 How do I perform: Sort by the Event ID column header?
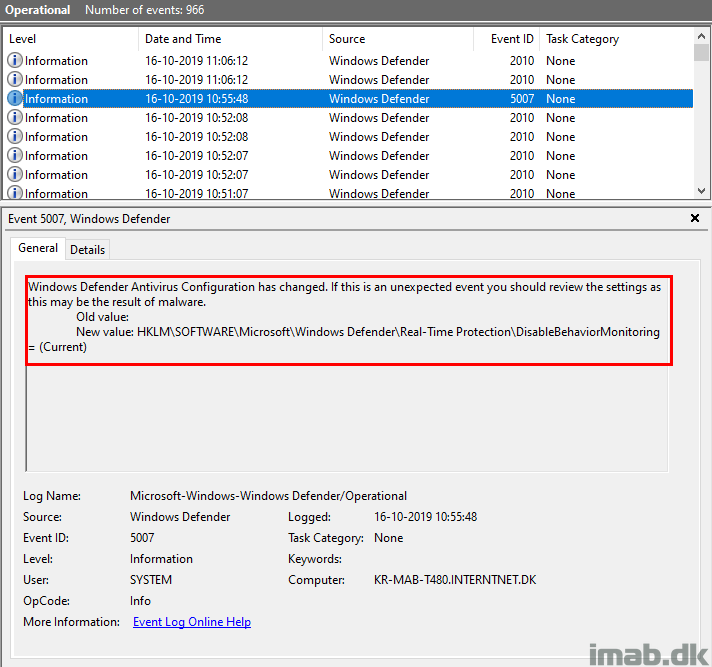(x=507, y=39)
